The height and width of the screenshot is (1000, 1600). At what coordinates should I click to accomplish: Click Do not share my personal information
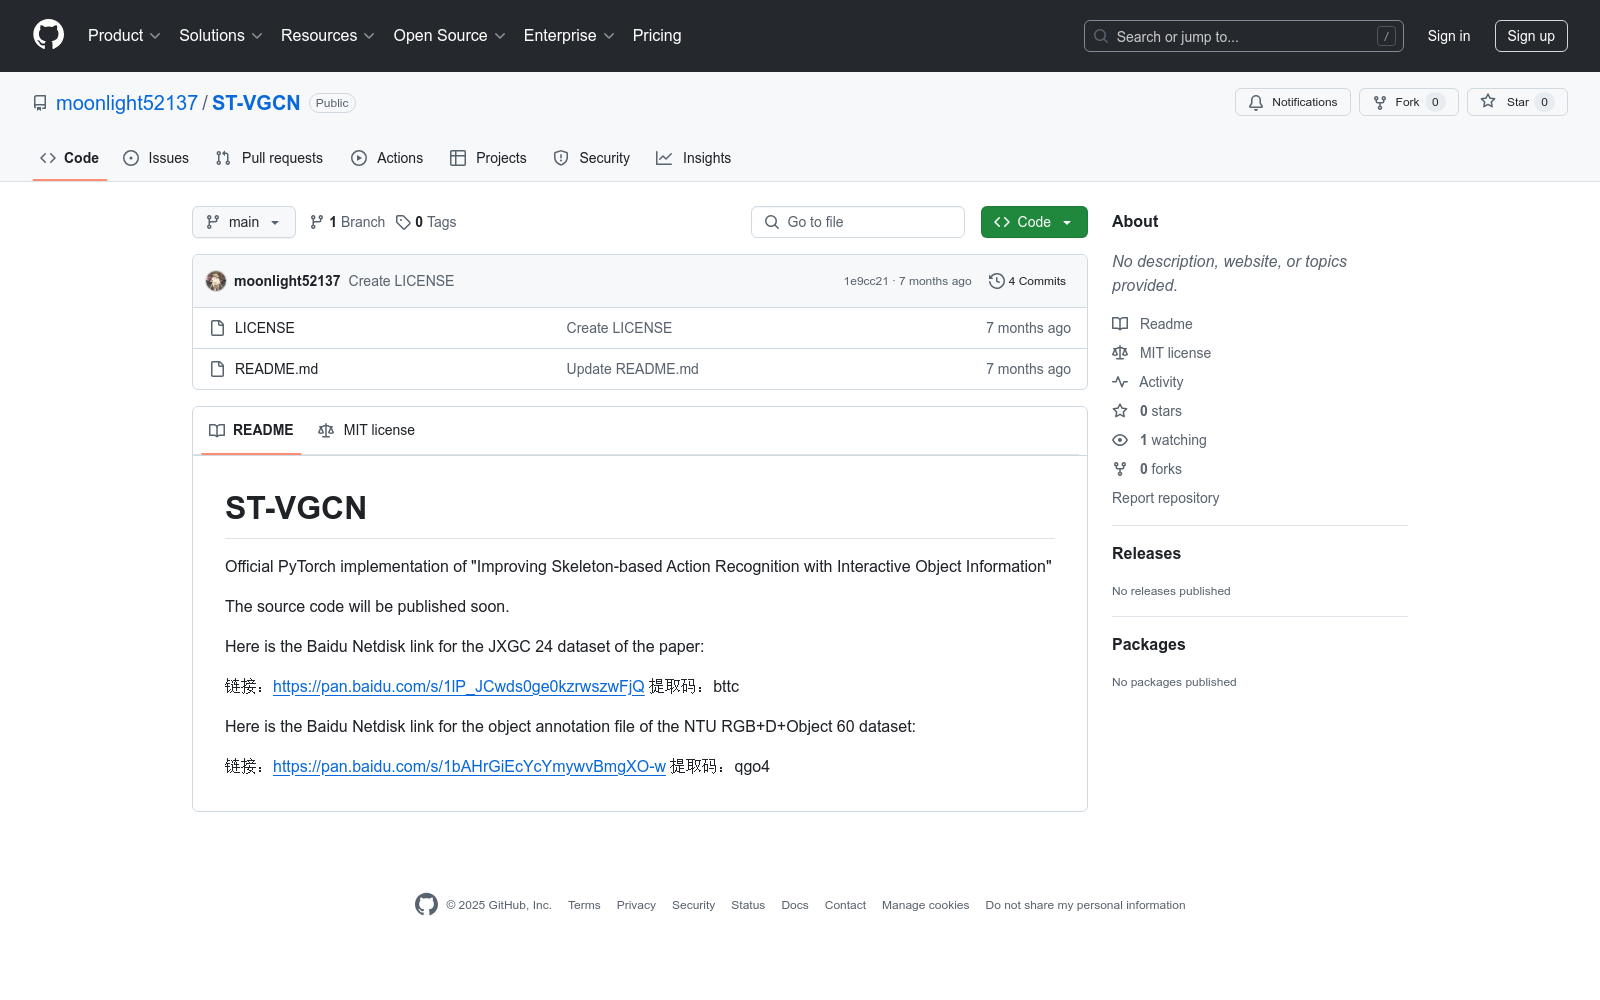(x=1085, y=905)
